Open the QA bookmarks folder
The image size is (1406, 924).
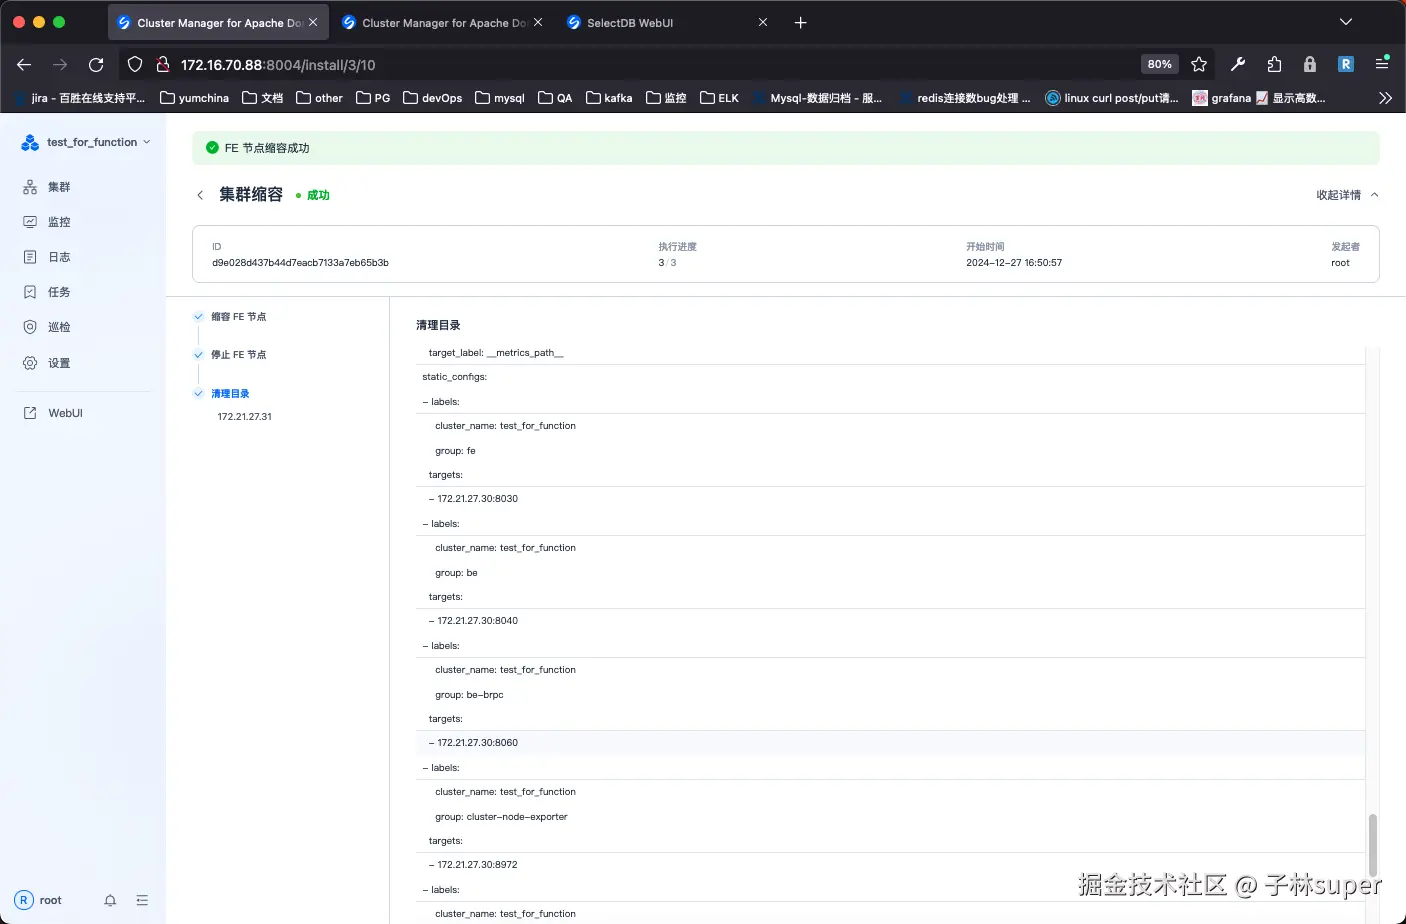(555, 98)
